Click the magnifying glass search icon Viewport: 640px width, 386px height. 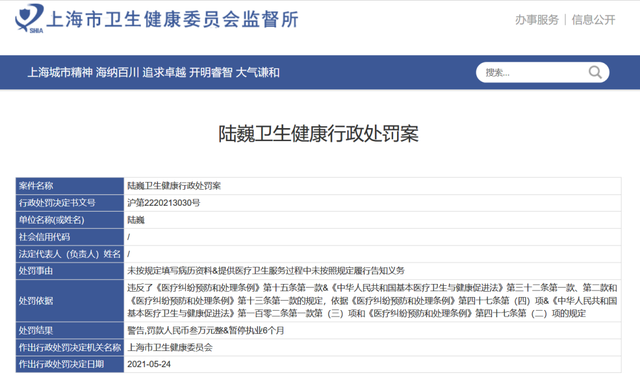(x=595, y=72)
